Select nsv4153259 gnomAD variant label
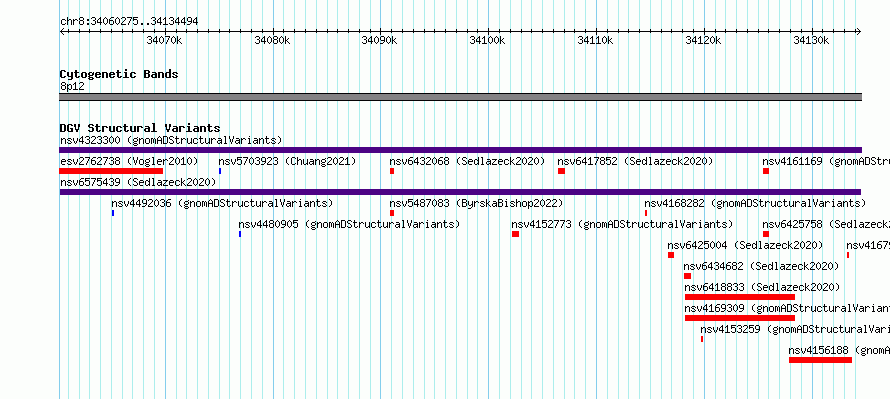The height and width of the screenshot is (399, 890). [795, 329]
